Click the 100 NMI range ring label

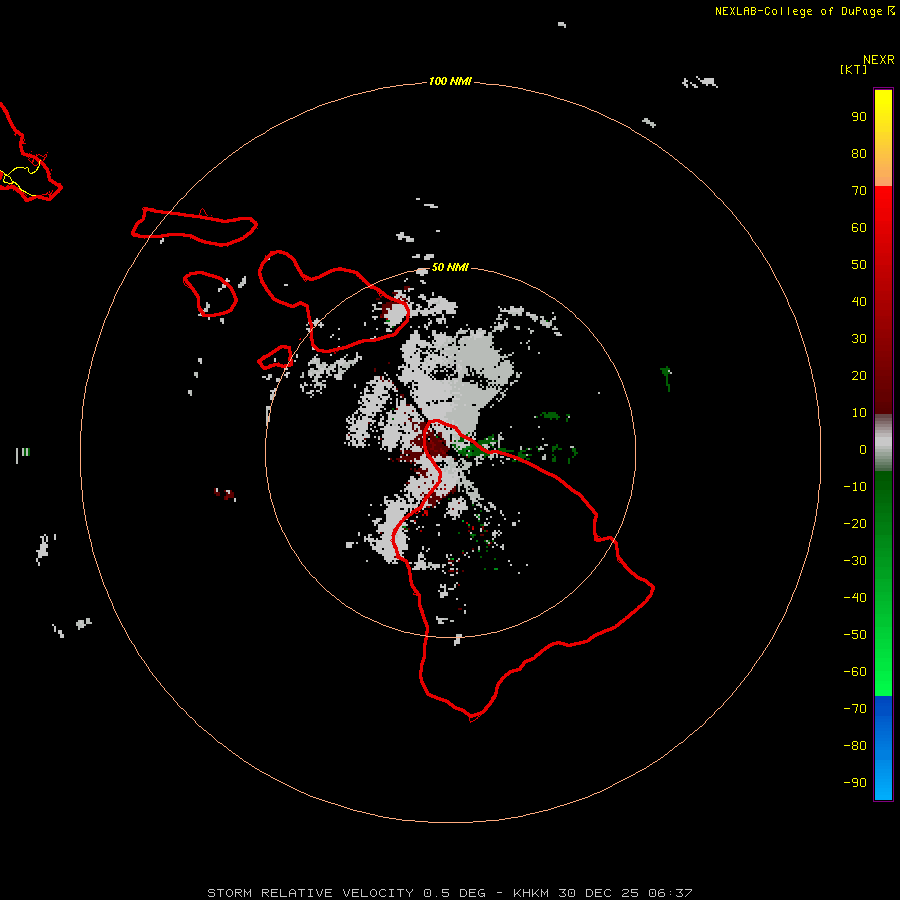point(450,81)
